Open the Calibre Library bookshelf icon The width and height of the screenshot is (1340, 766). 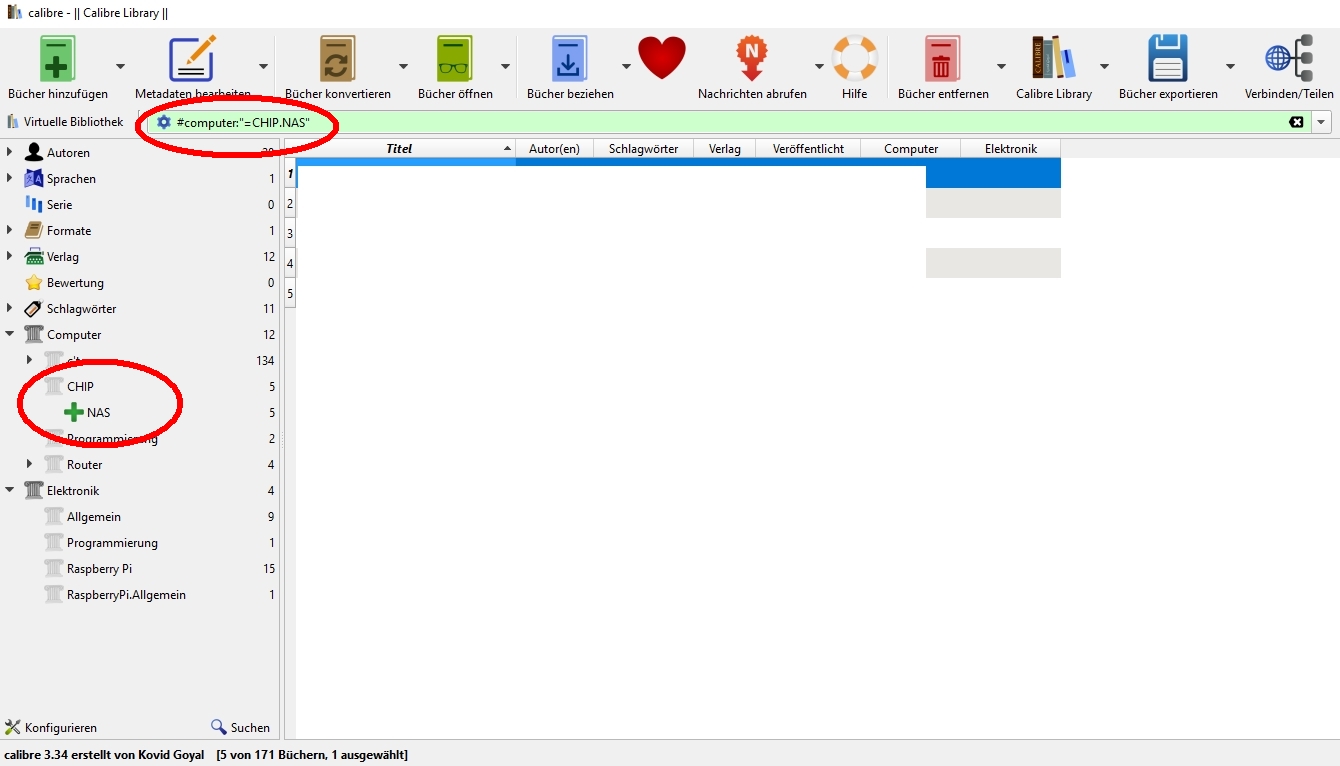[1053, 59]
